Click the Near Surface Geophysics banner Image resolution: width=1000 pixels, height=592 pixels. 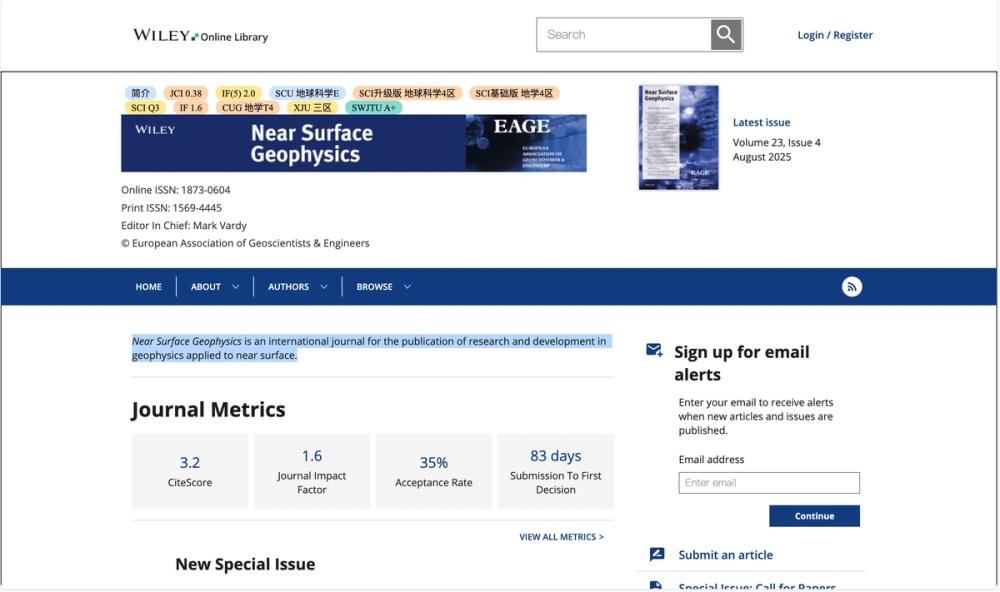pos(354,143)
